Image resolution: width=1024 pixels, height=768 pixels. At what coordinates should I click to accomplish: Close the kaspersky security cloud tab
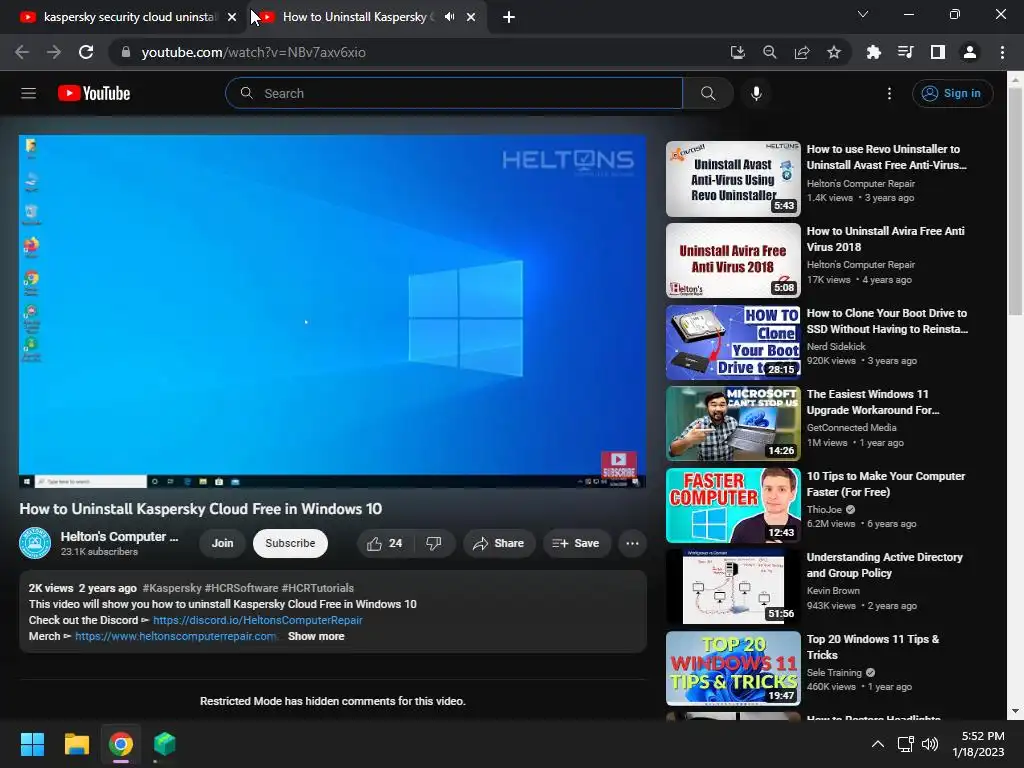(x=232, y=17)
